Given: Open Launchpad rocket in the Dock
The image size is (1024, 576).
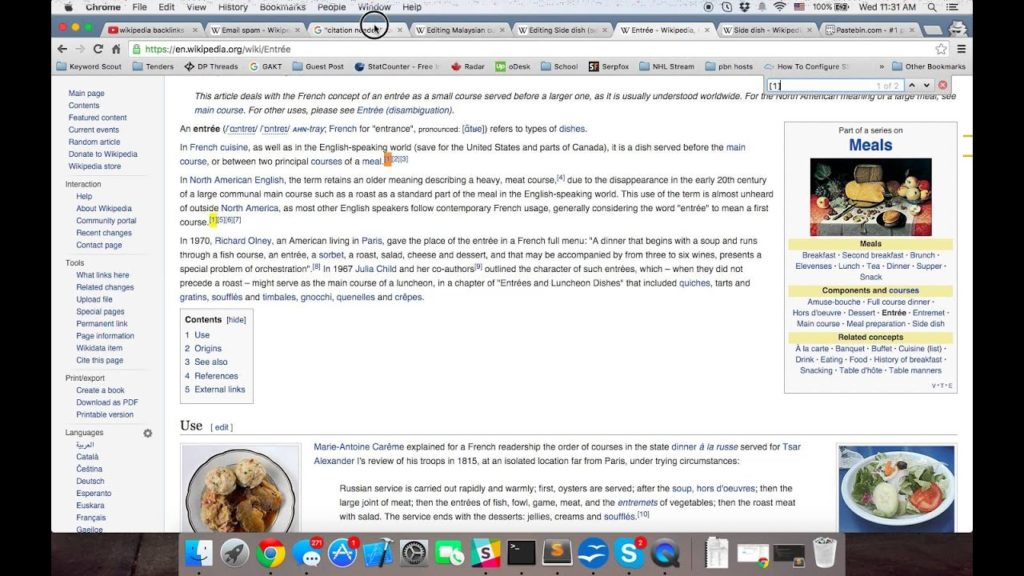Looking at the screenshot, I should click(x=234, y=553).
